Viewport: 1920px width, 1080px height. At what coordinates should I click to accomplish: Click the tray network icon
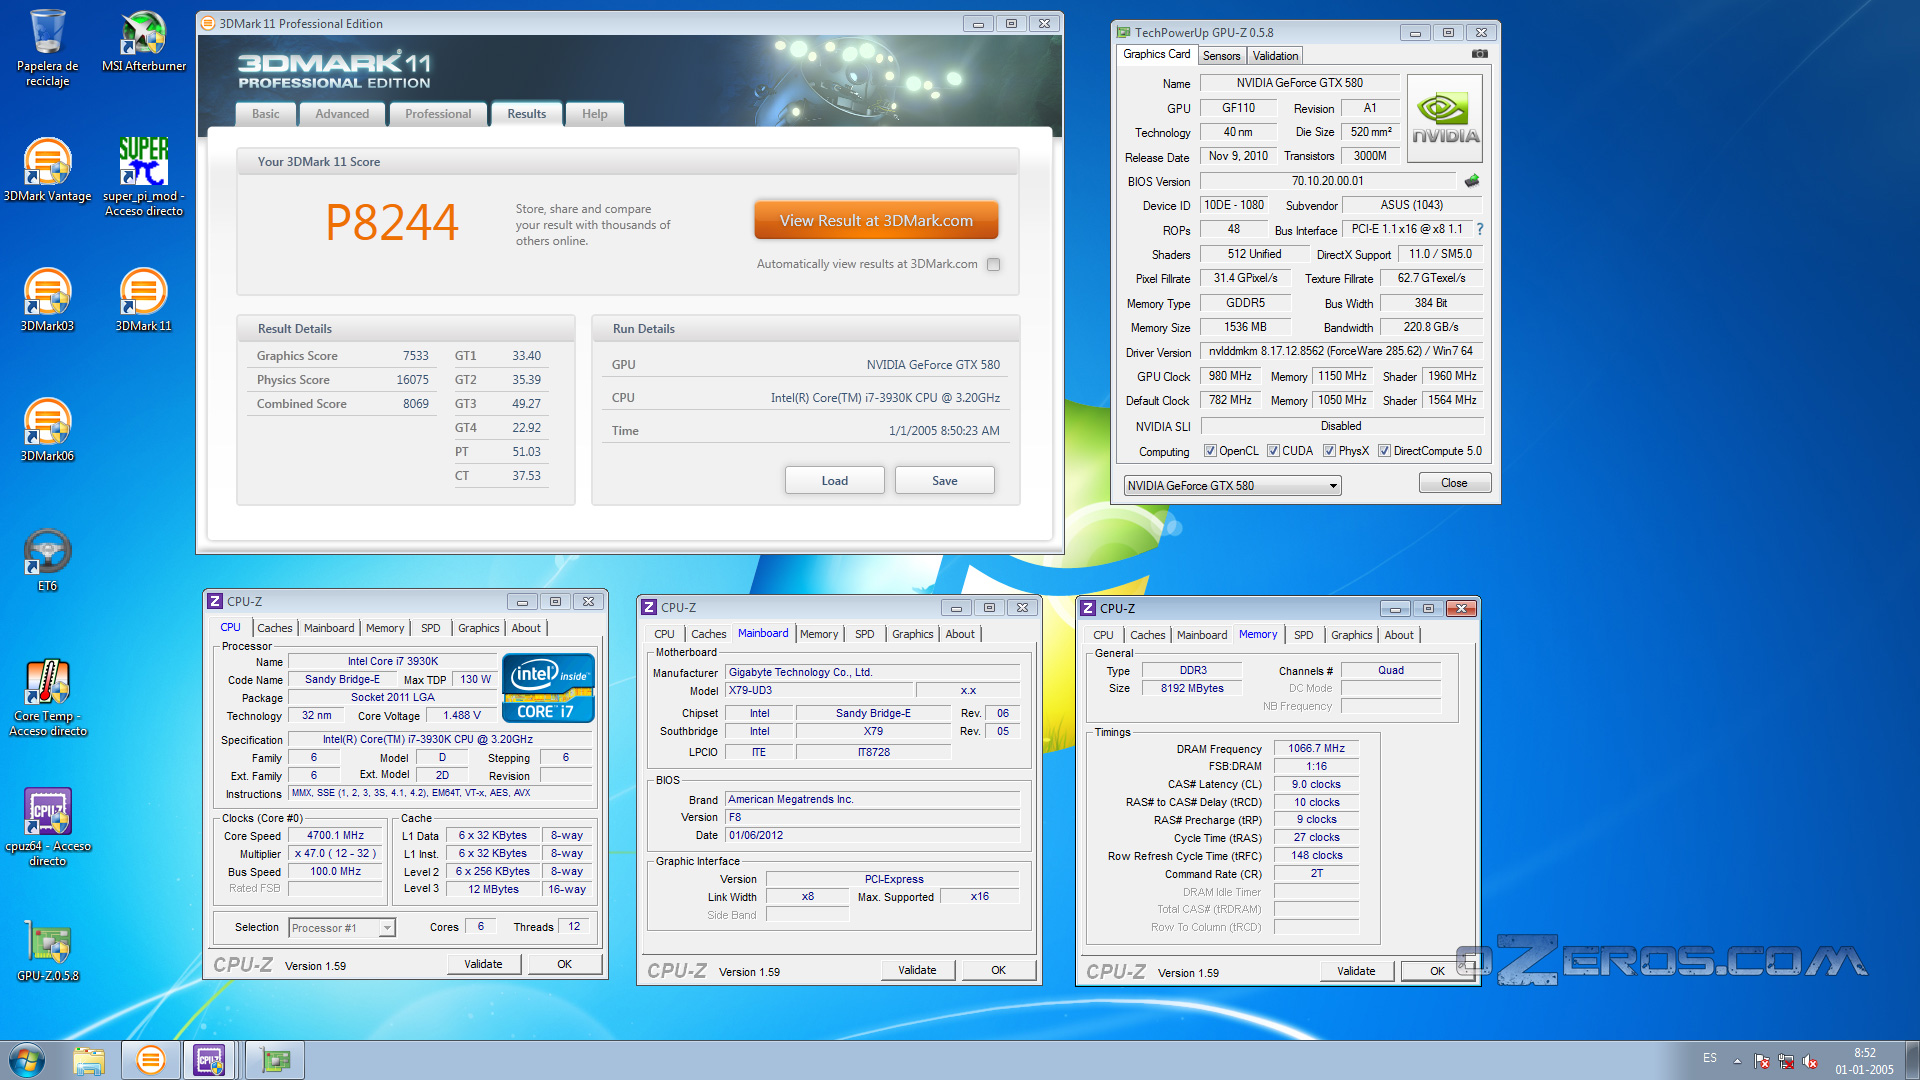click(x=1786, y=1061)
